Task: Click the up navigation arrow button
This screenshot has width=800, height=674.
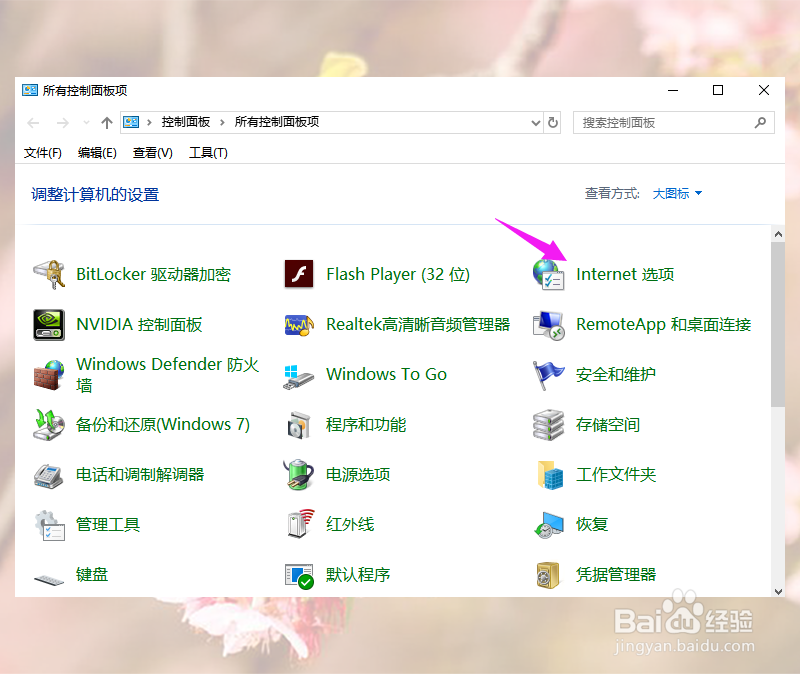Action: 107,122
